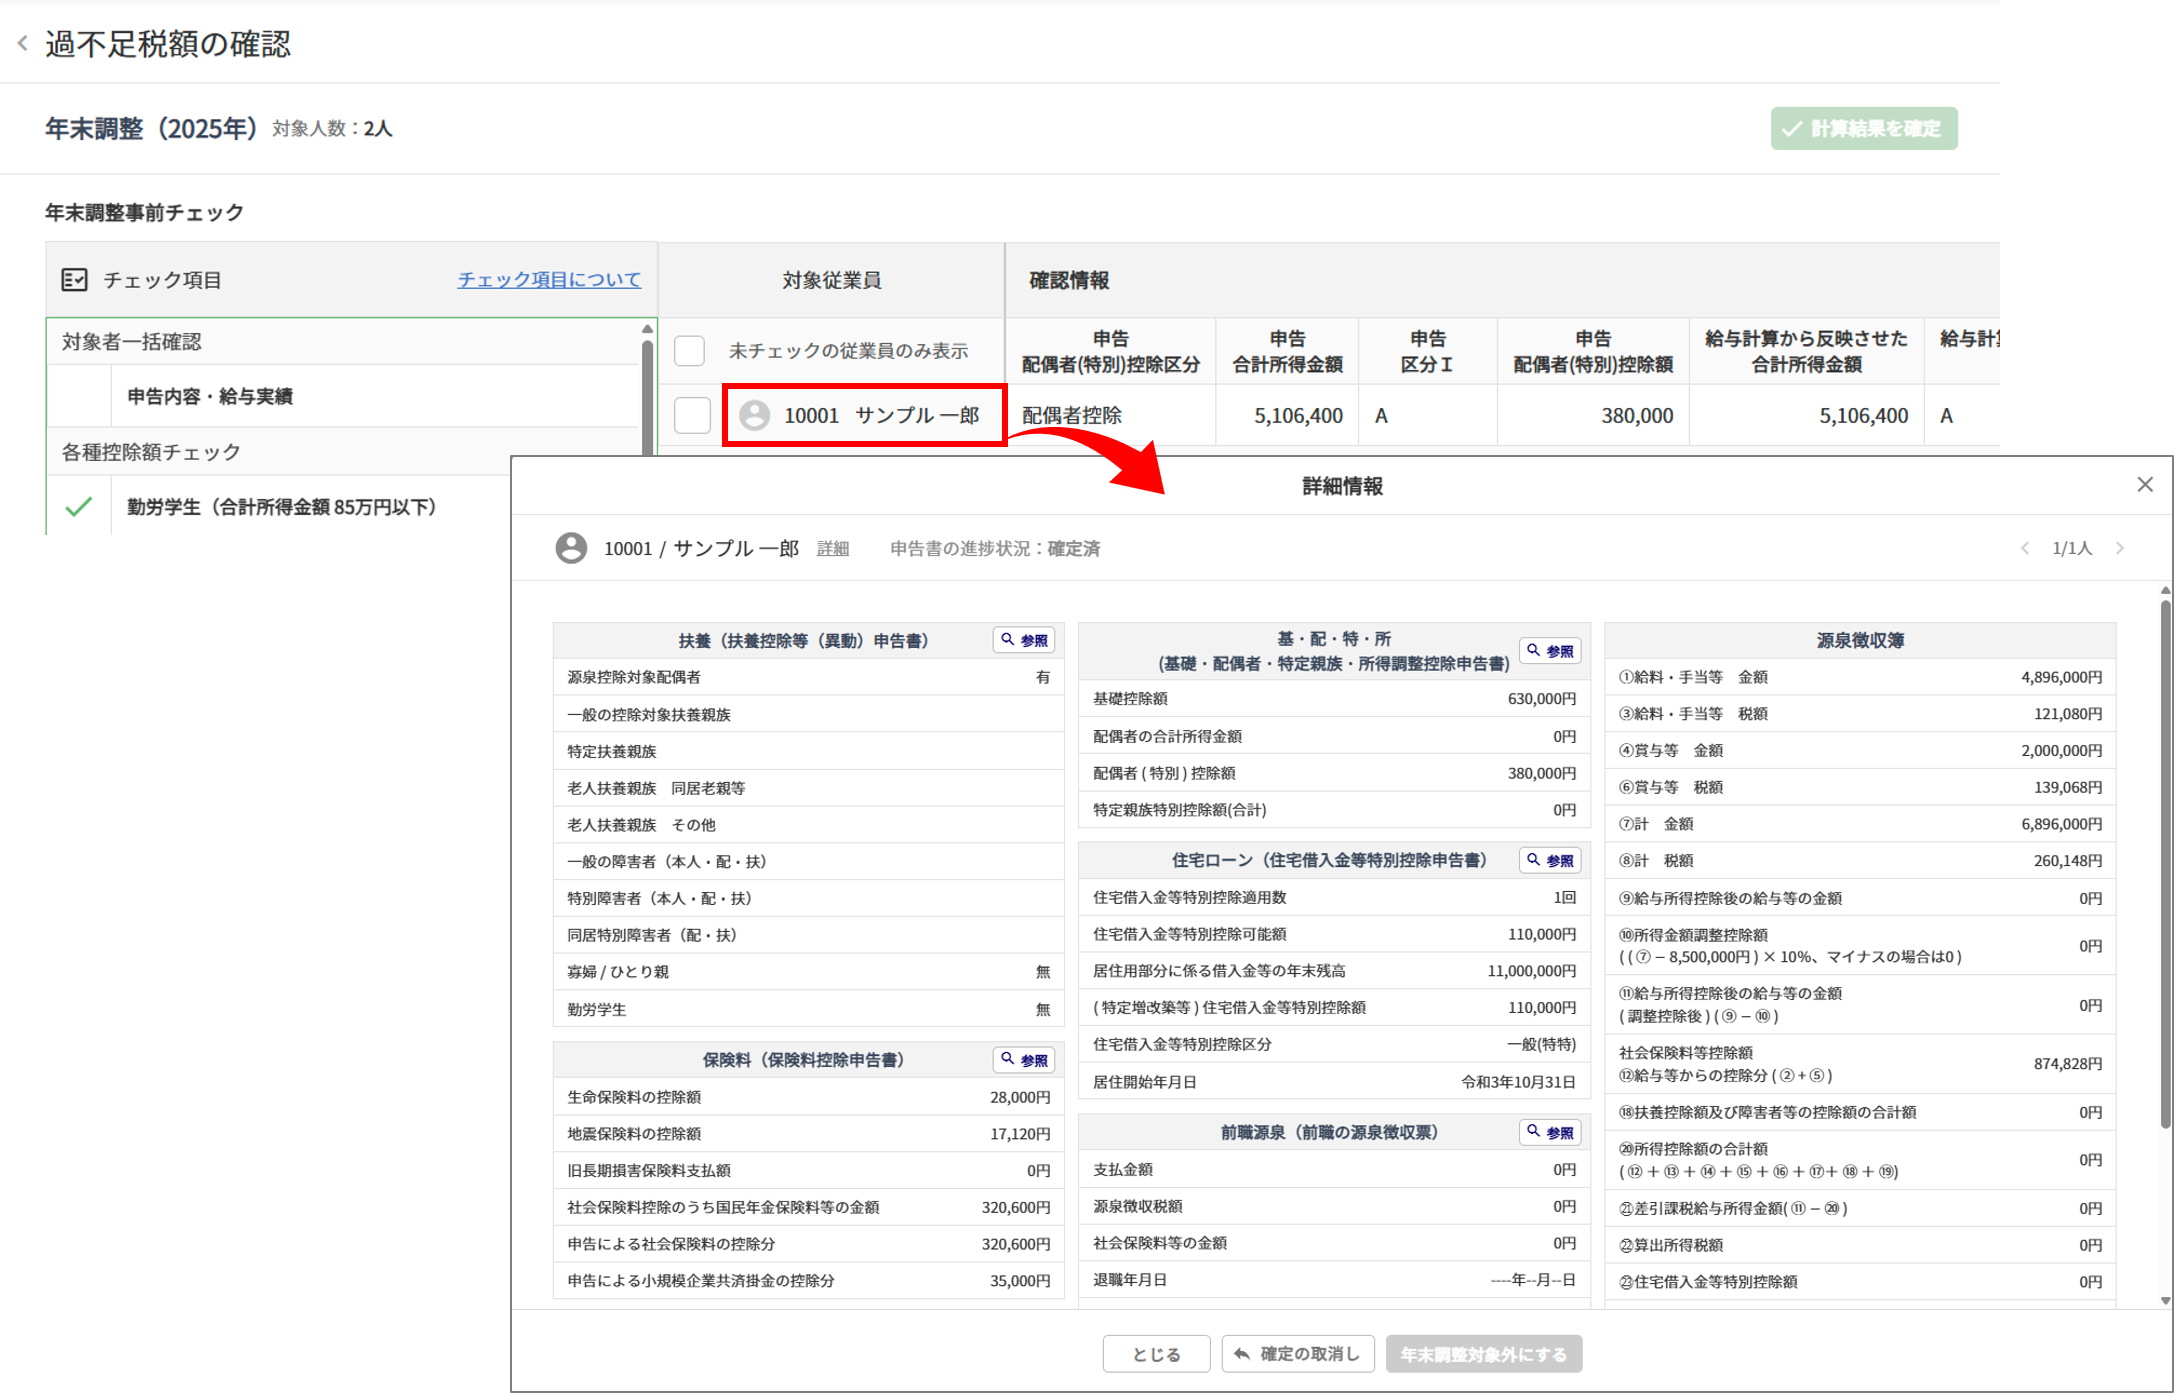Close the 詳細情報 dialog with X
Image resolution: width=2174 pixels, height=1393 pixels.
[2144, 485]
